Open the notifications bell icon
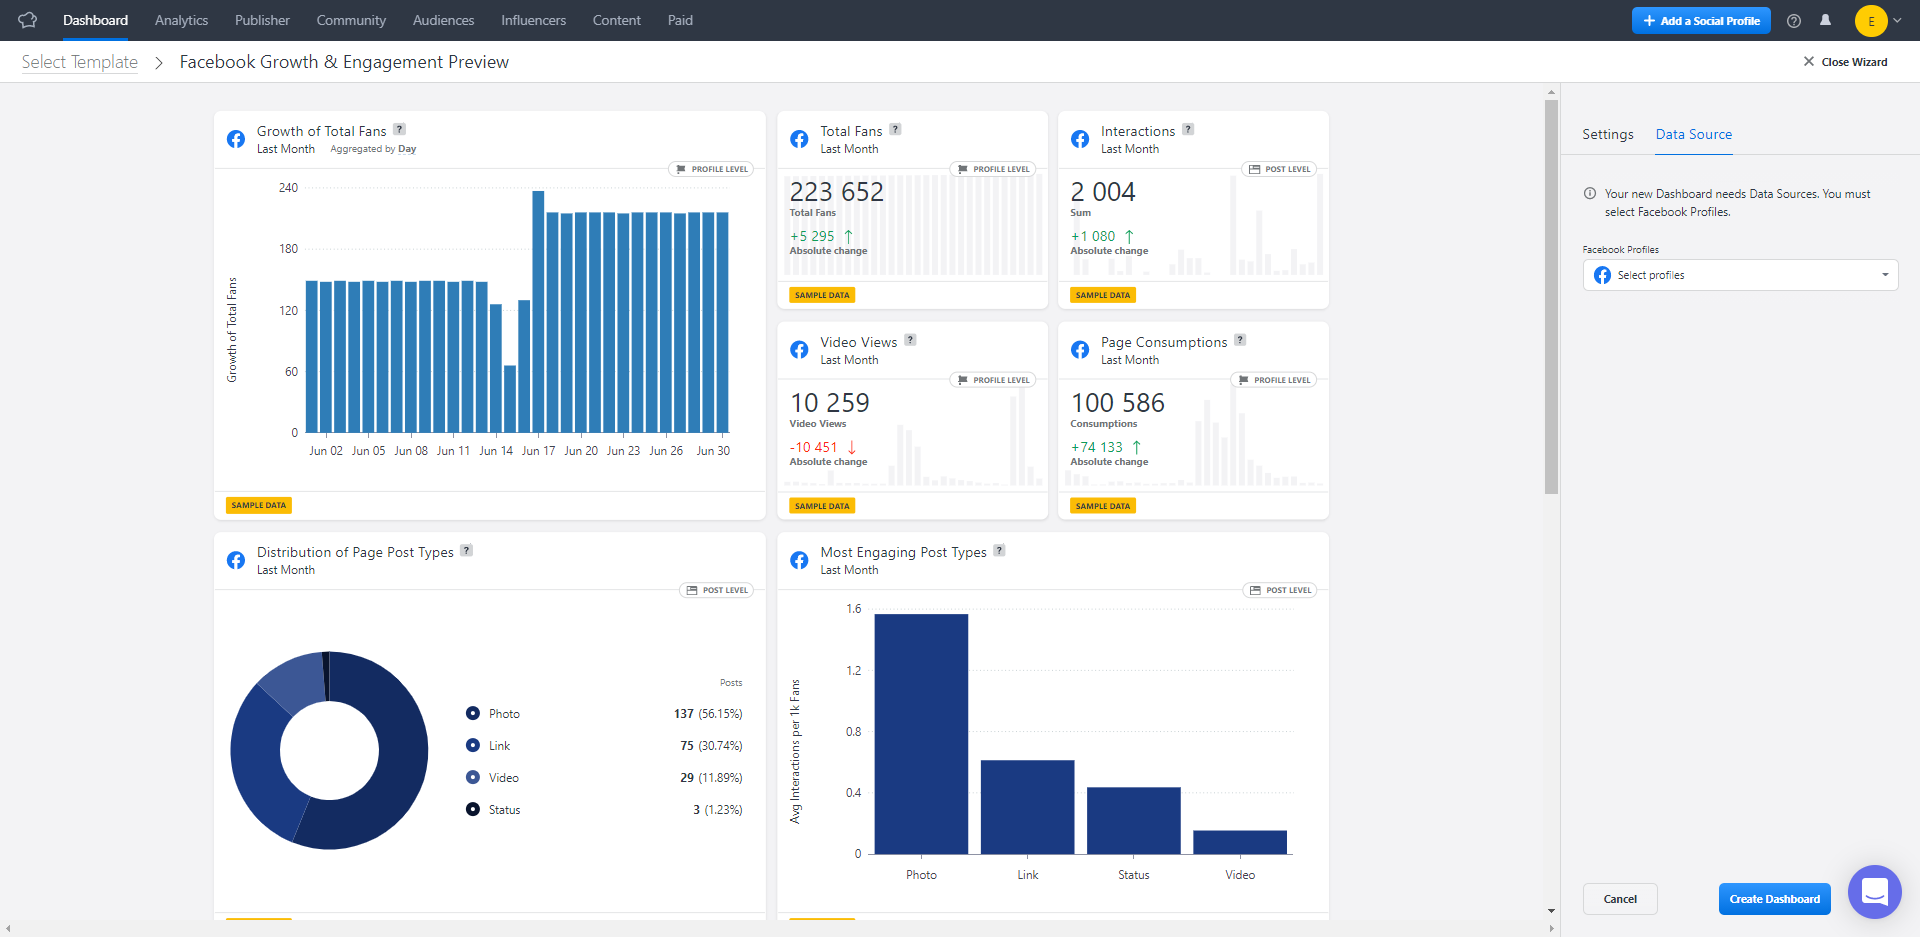 (1825, 20)
